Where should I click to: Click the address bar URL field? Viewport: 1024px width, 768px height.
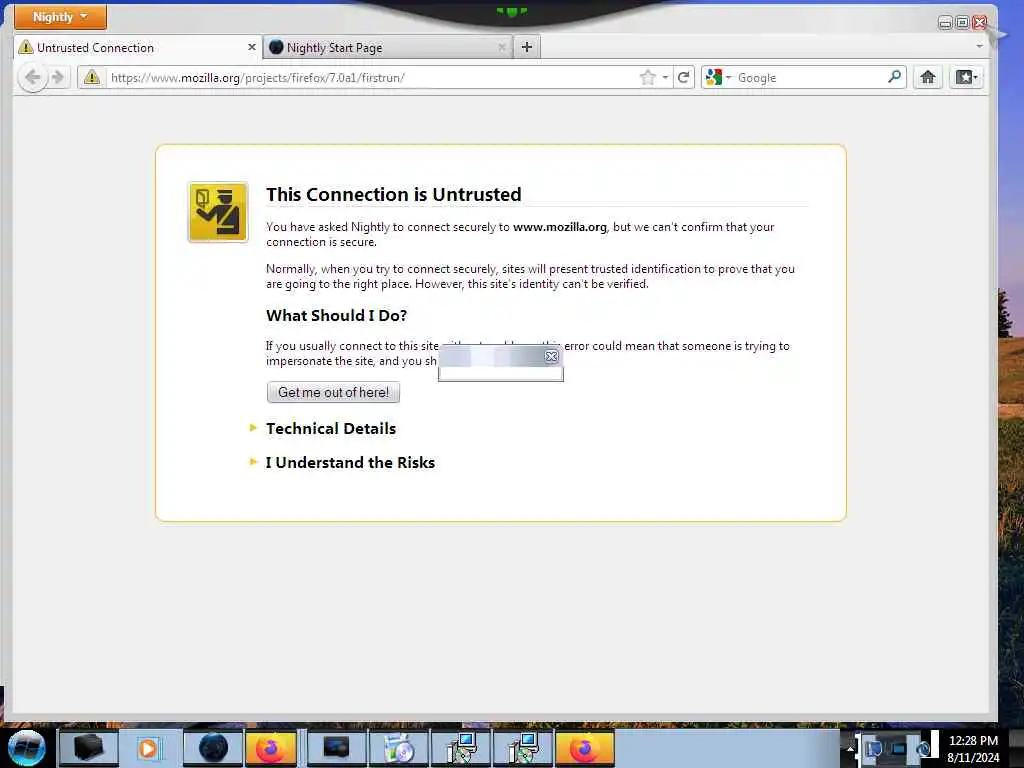point(372,78)
